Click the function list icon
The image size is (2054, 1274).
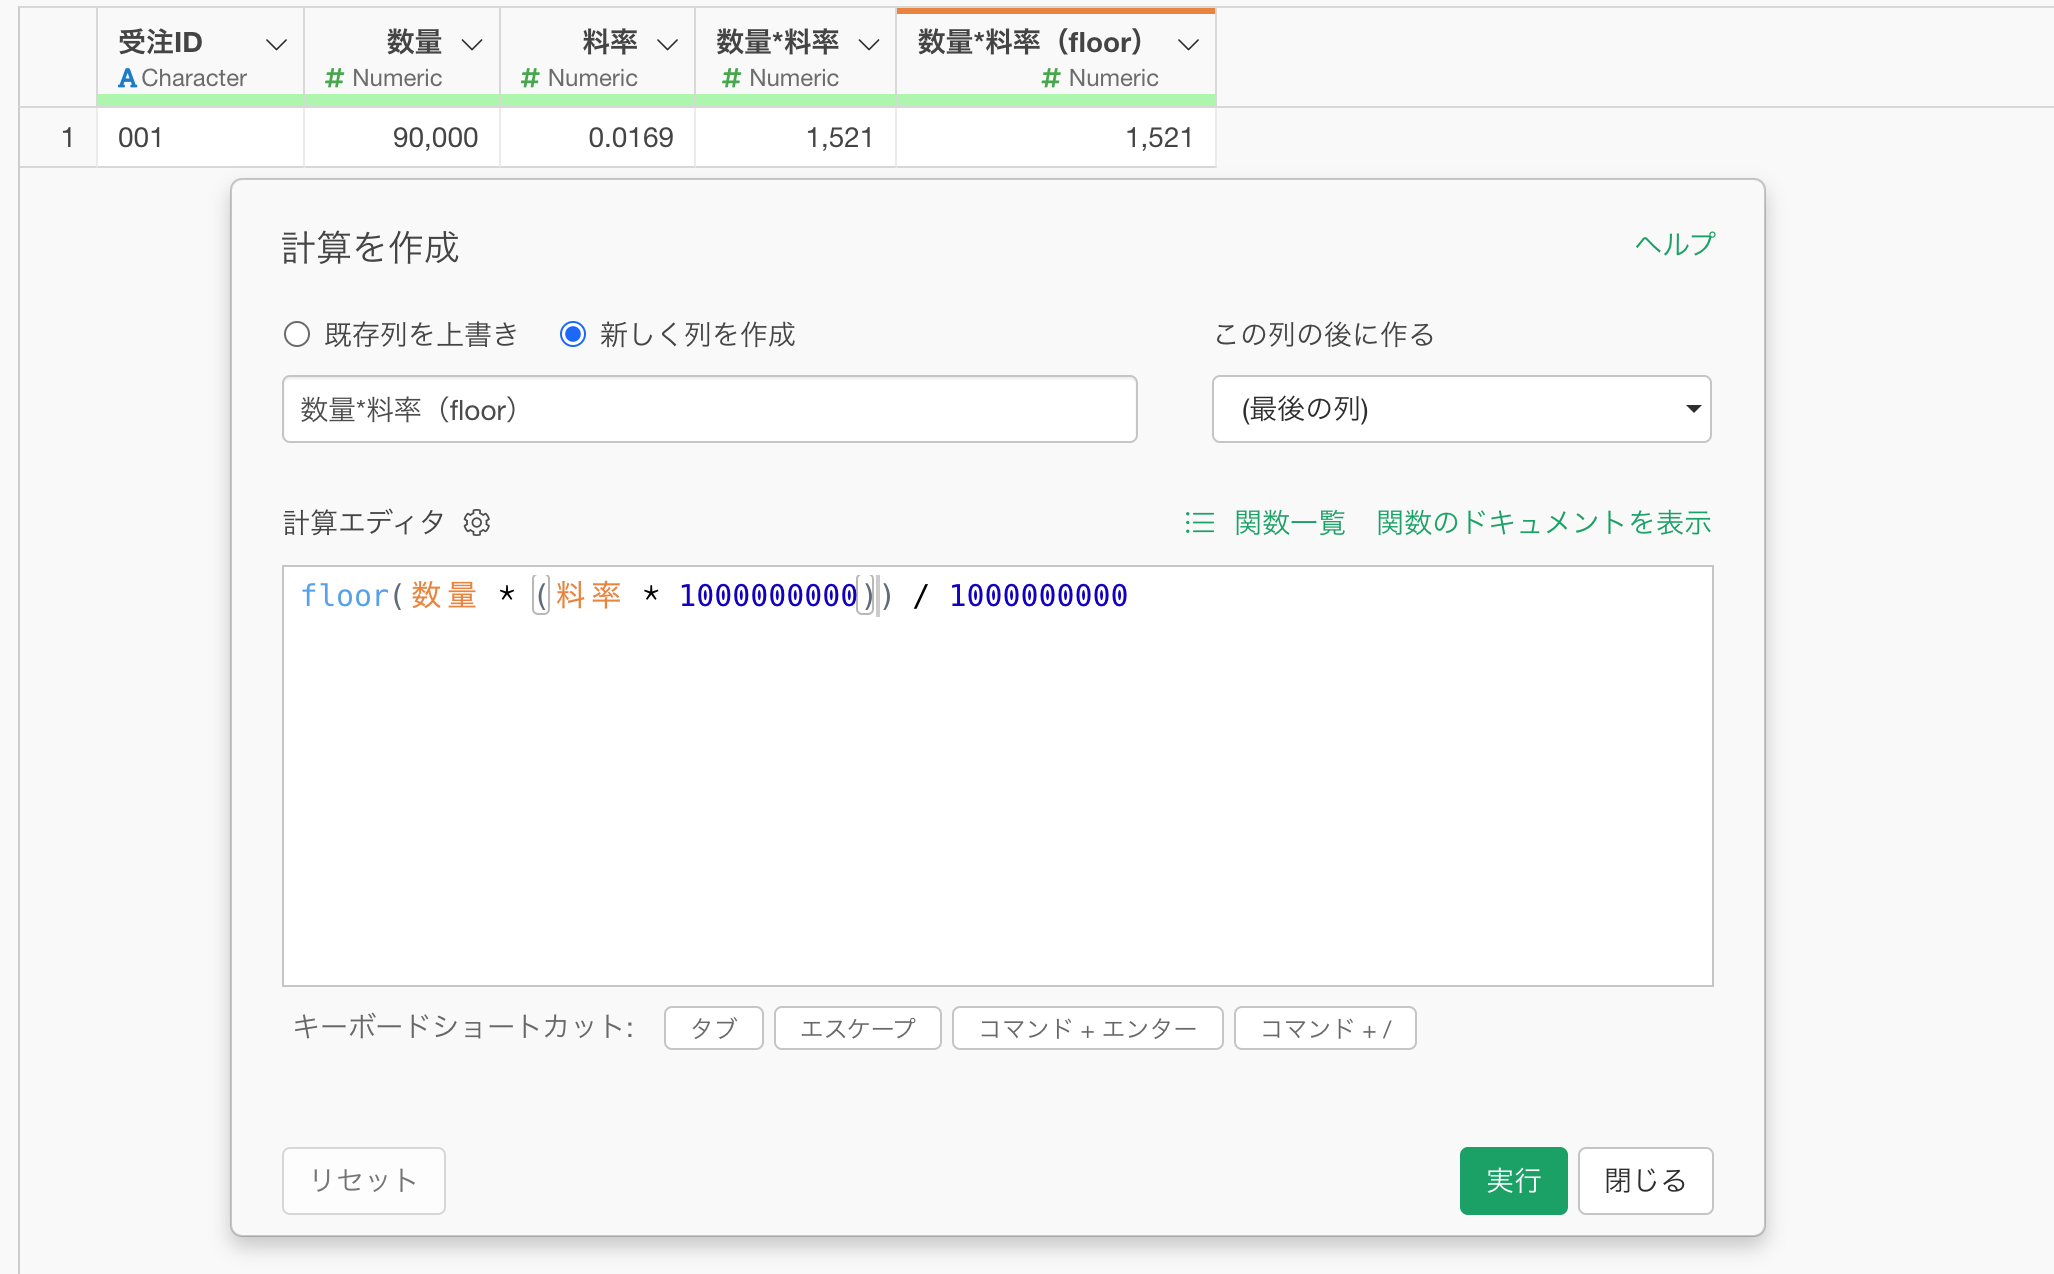click(1199, 523)
